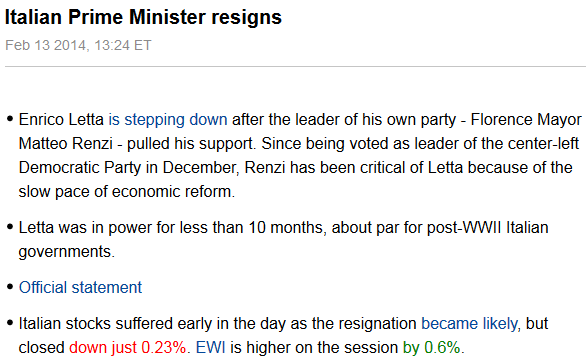Image resolution: width=586 pixels, height=363 pixels.
Task: Click the horizontal divider below the date
Action: tap(295, 67)
